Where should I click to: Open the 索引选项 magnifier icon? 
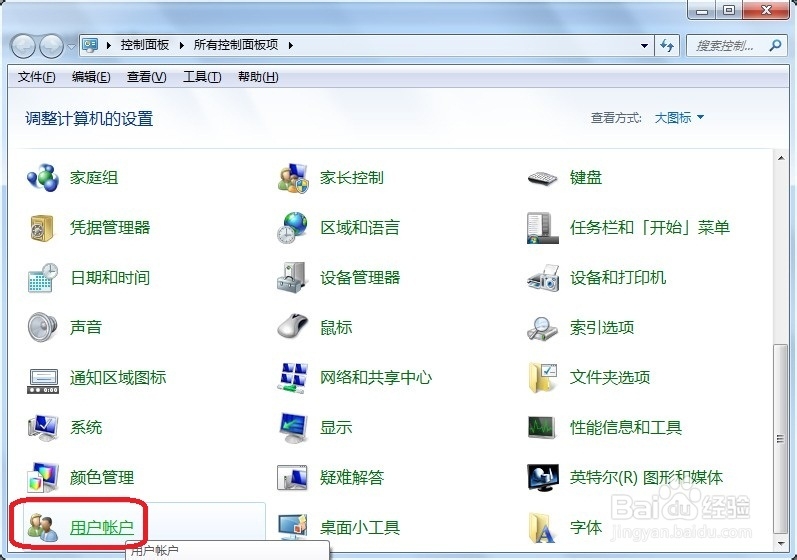coord(542,328)
